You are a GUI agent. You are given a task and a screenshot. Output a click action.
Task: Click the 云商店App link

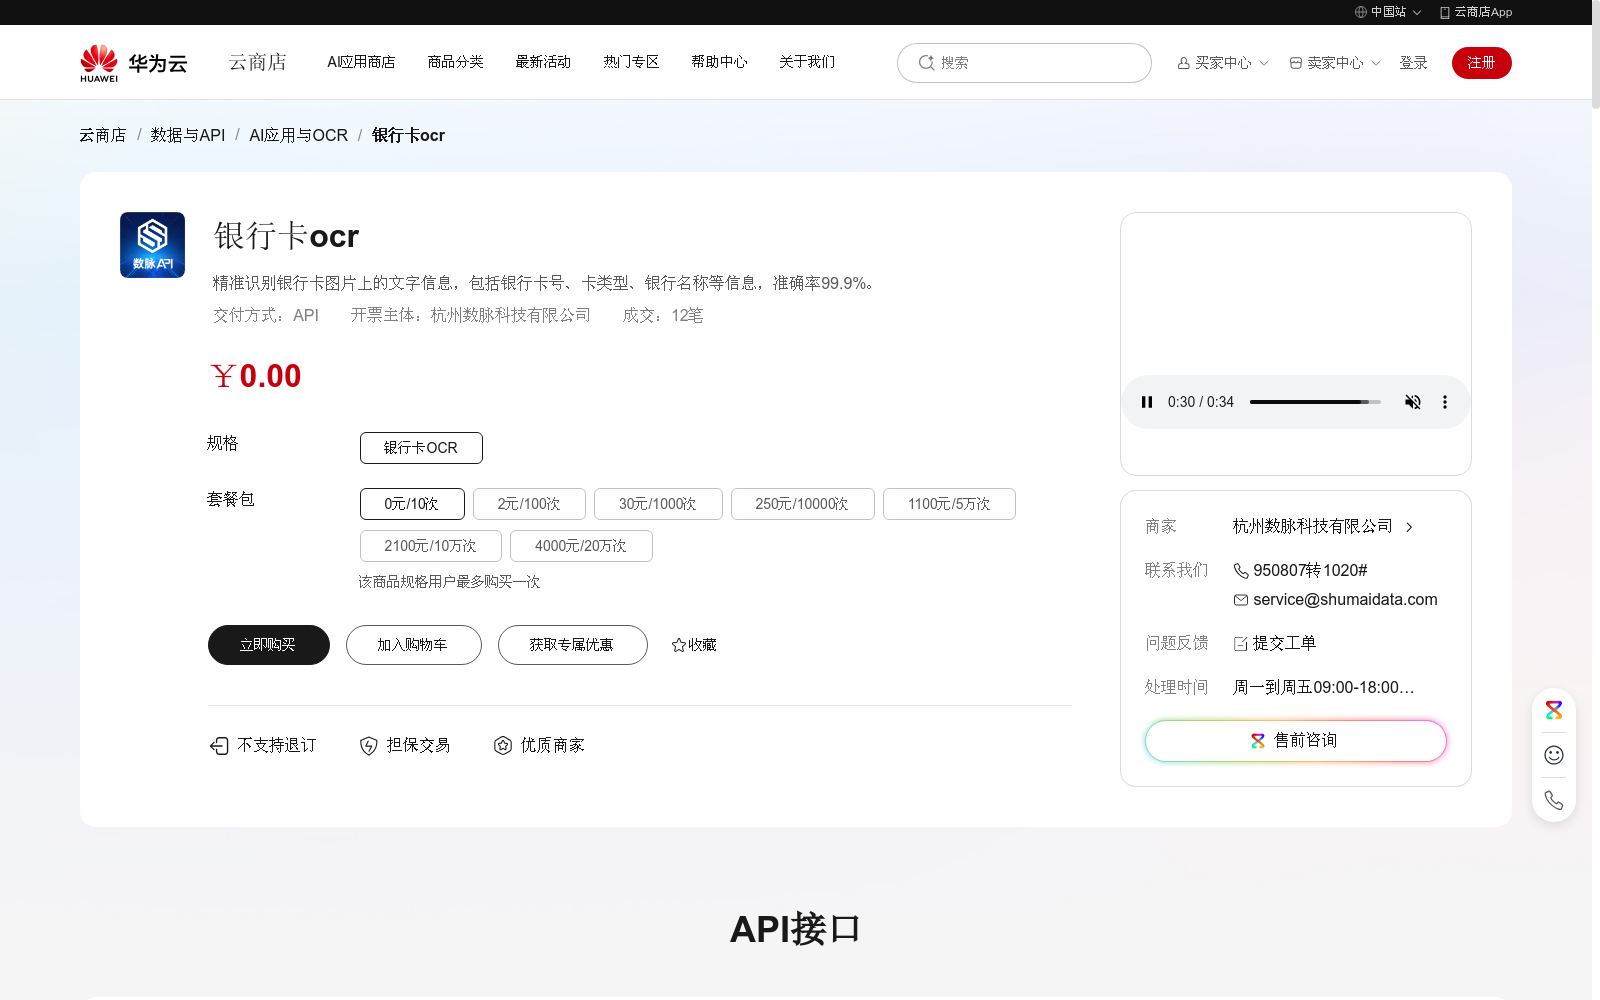tap(1483, 12)
